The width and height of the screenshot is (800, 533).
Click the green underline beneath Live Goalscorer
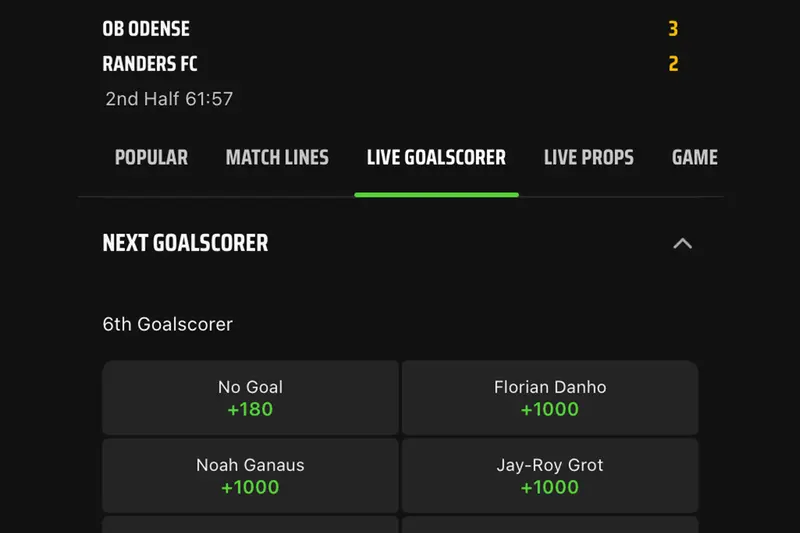pos(436,194)
